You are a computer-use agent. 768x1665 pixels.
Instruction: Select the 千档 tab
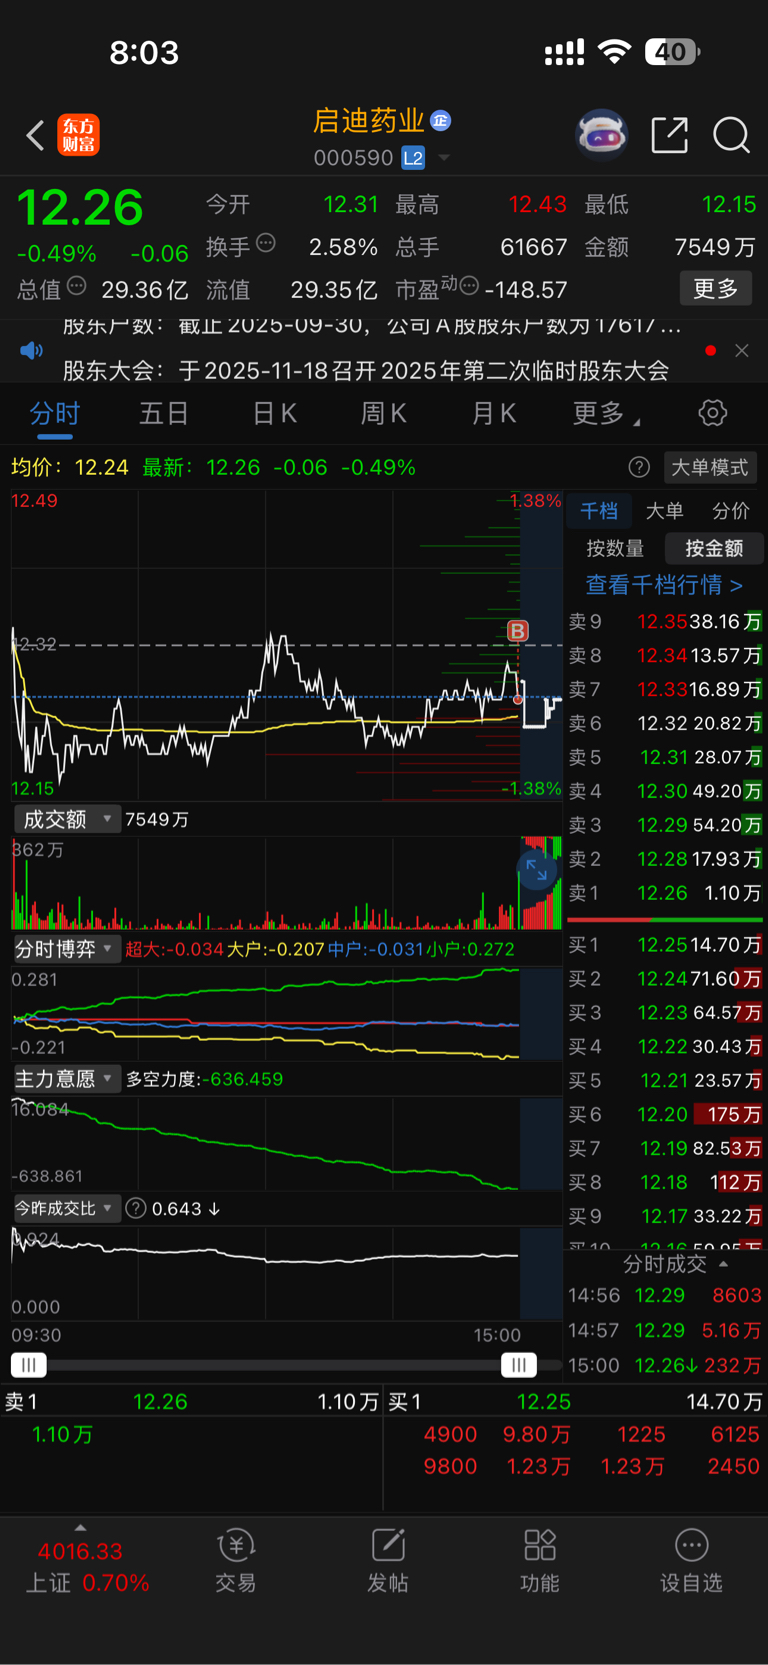599,511
